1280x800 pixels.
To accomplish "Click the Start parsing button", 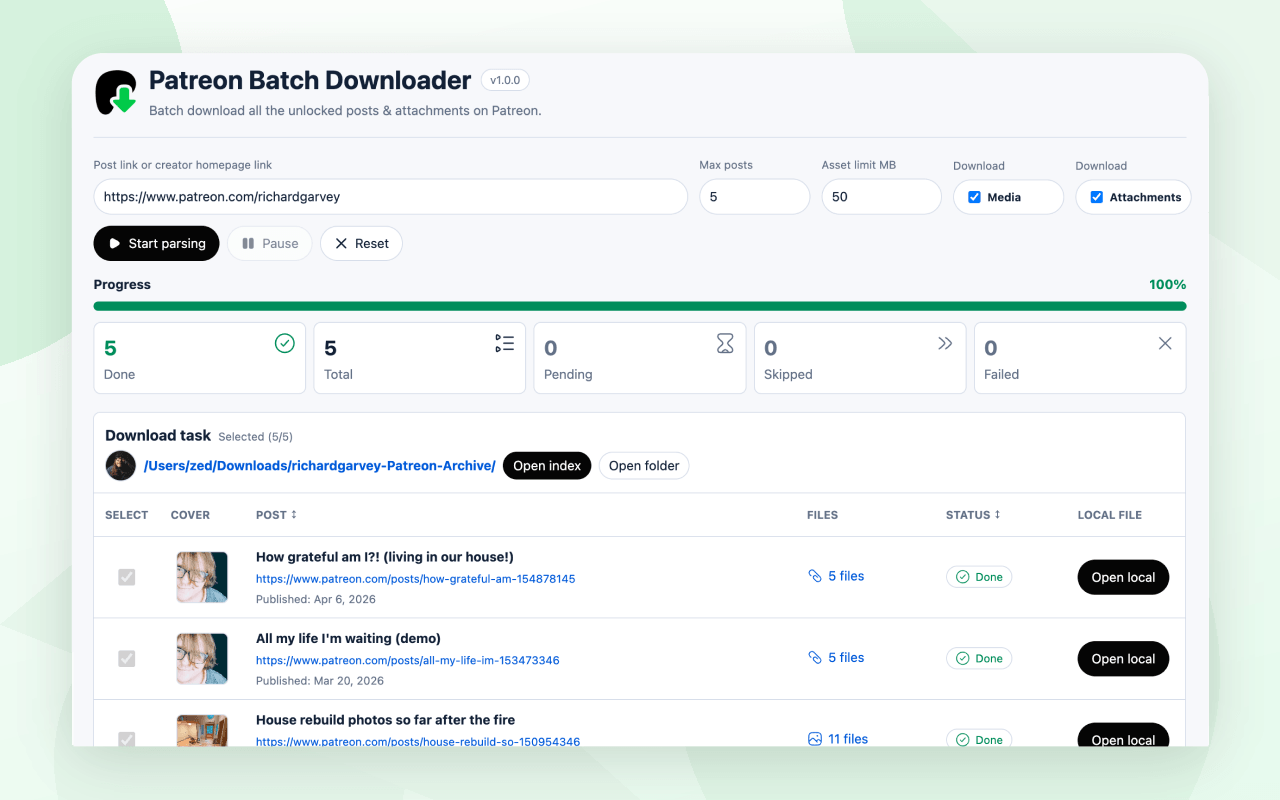I will click(x=156, y=243).
